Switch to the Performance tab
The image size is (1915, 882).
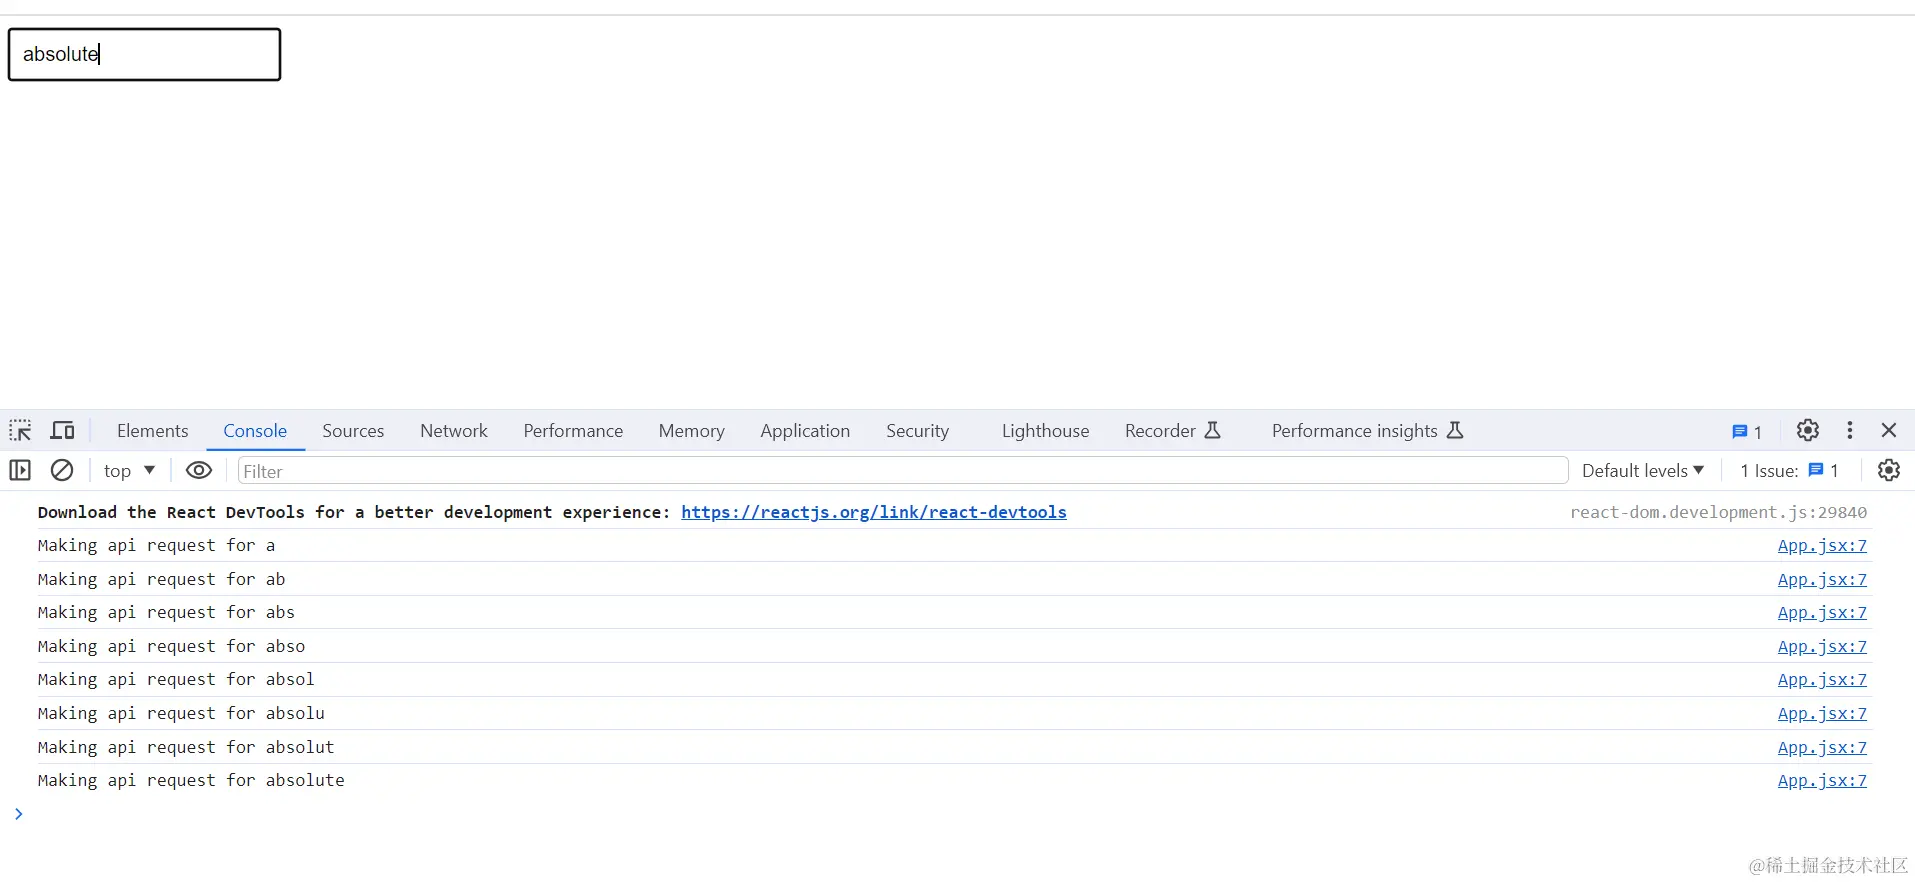pyautogui.click(x=573, y=431)
